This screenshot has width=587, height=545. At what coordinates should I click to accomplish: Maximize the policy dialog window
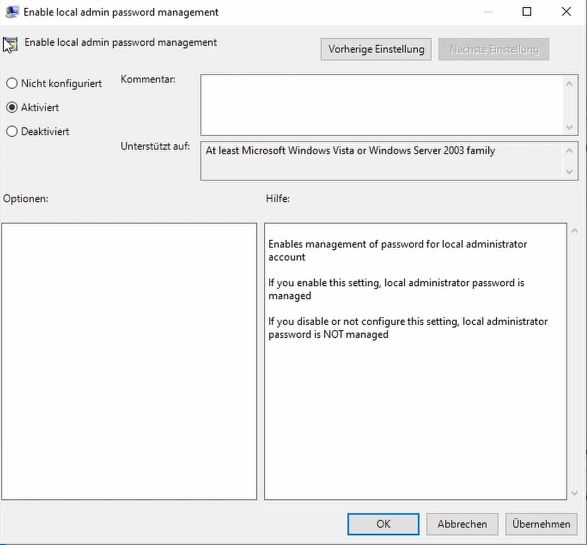click(x=527, y=12)
